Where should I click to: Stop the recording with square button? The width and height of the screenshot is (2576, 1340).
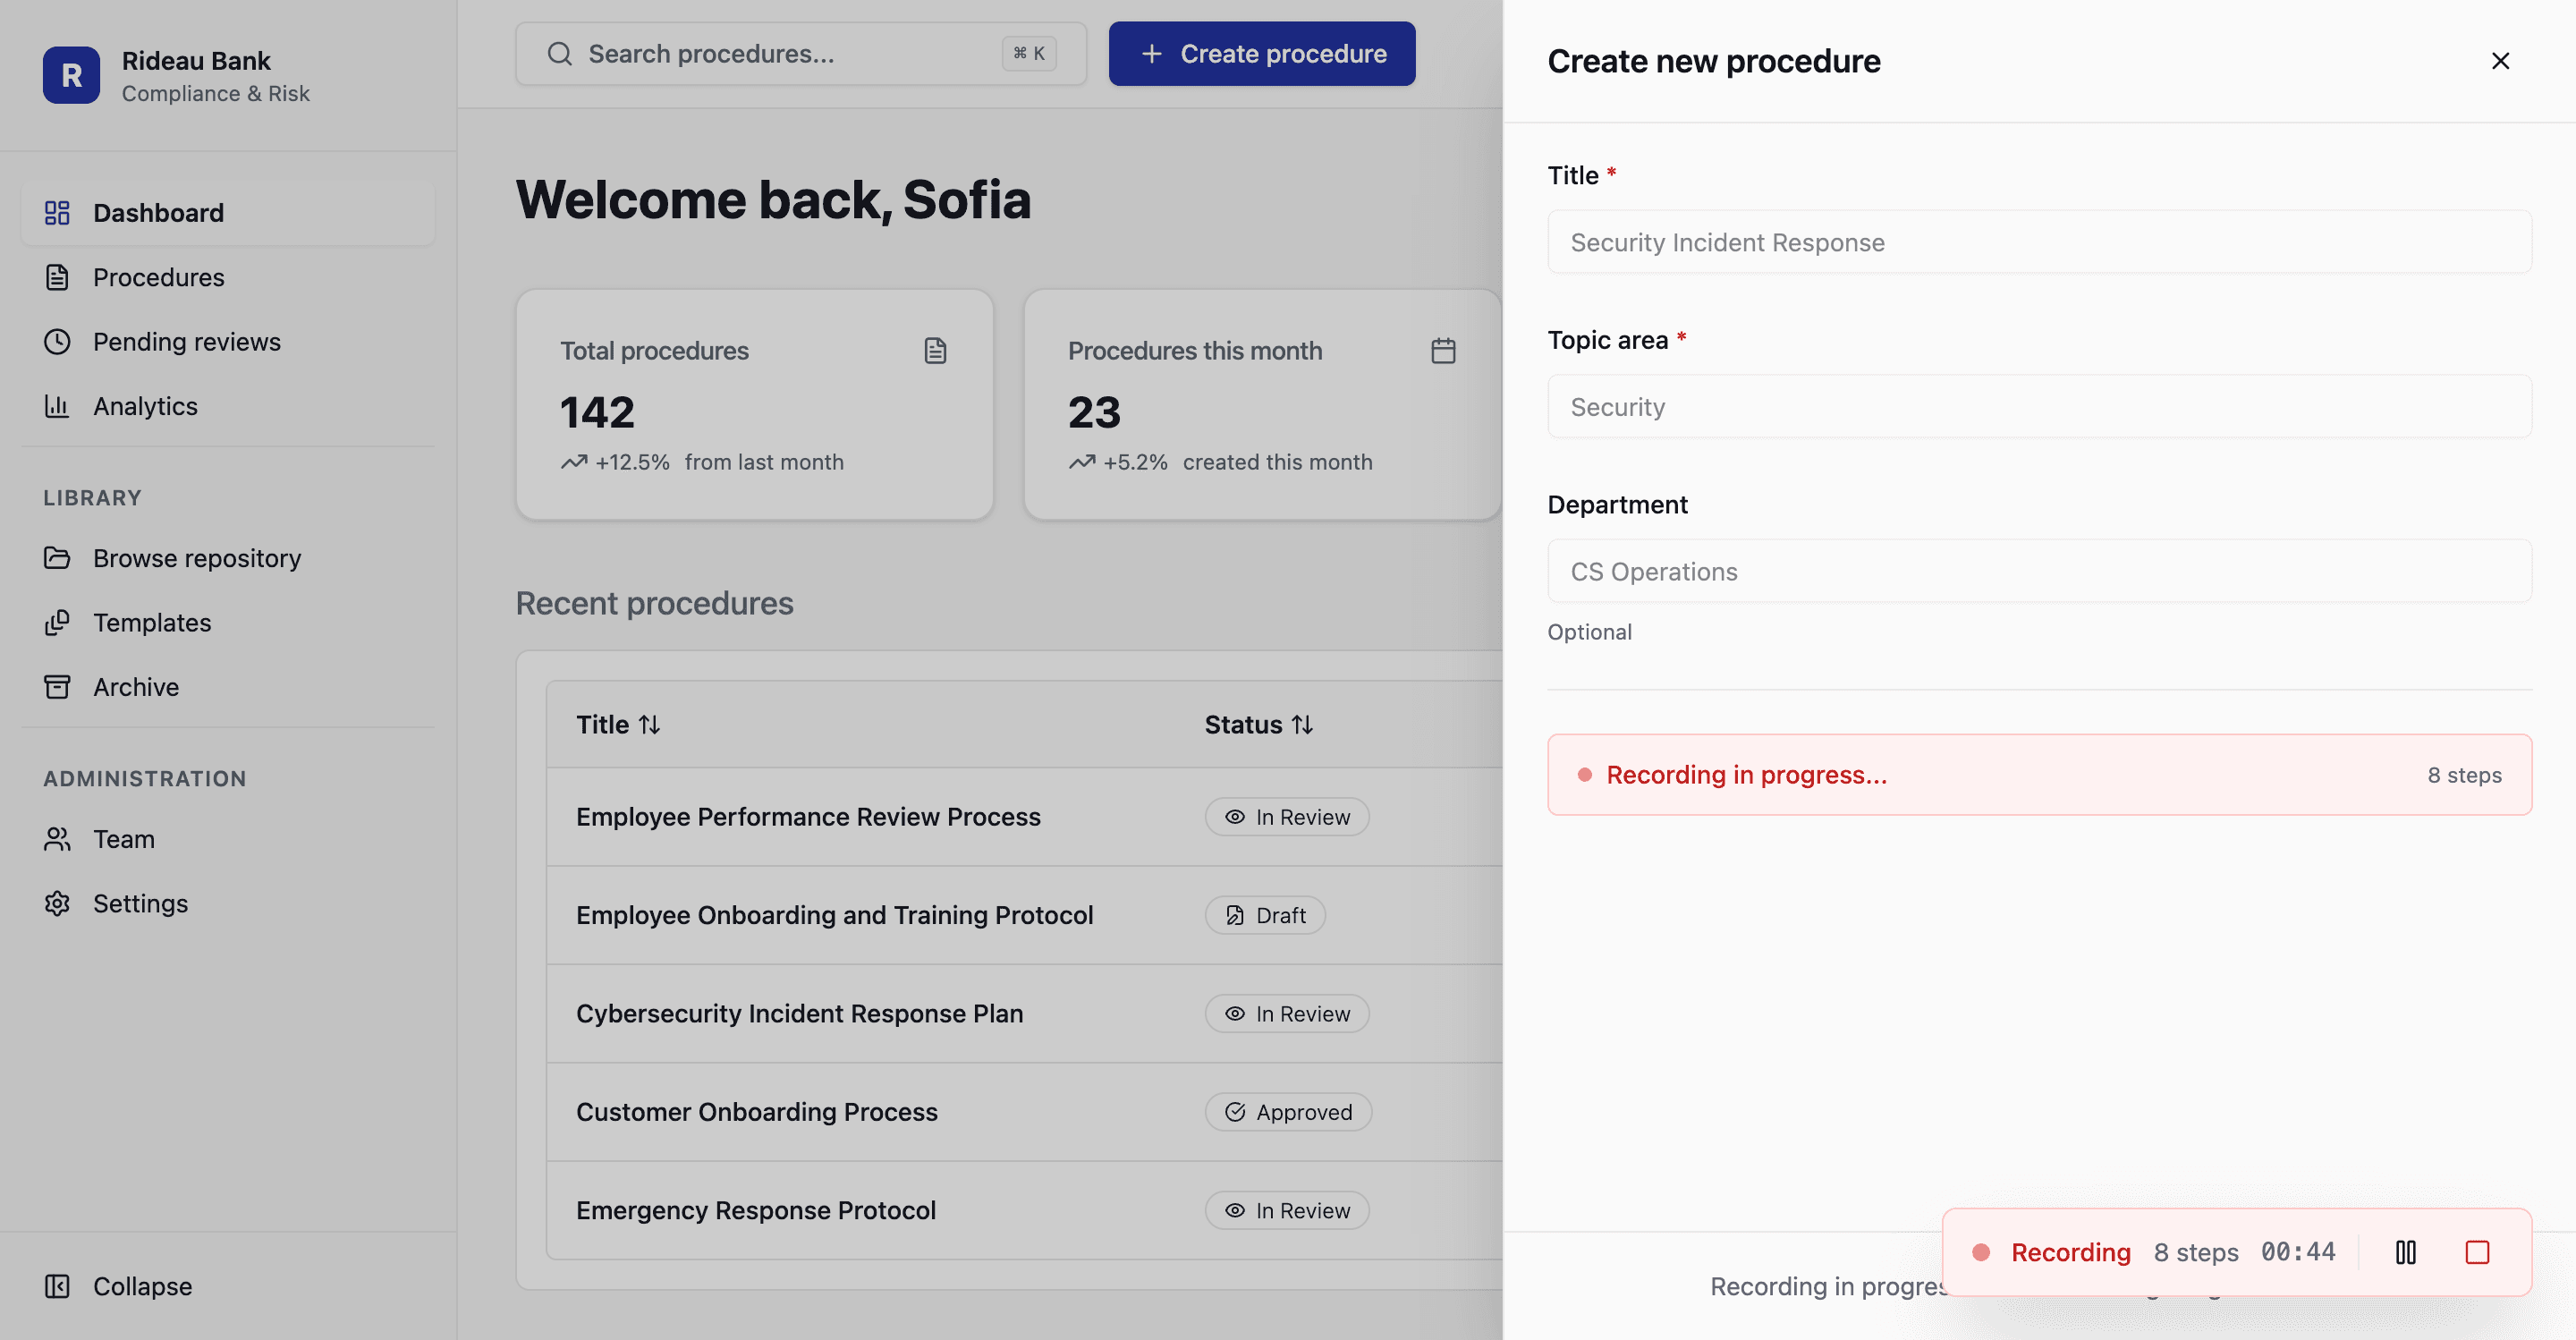click(x=2476, y=1252)
